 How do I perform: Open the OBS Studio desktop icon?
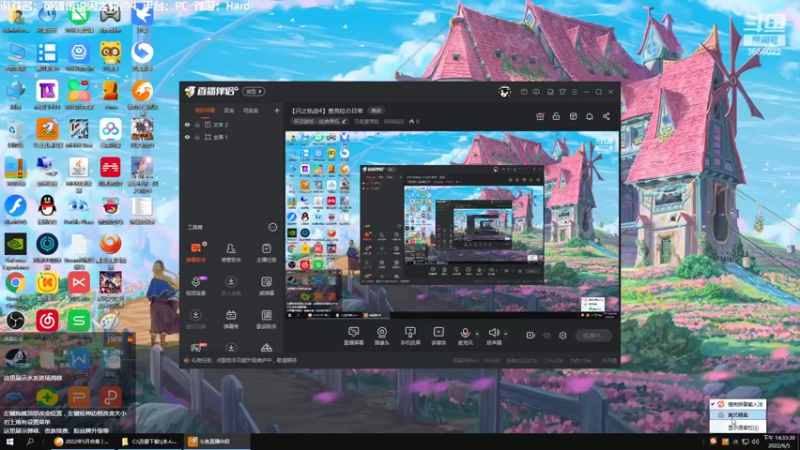(x=15, y=322)
